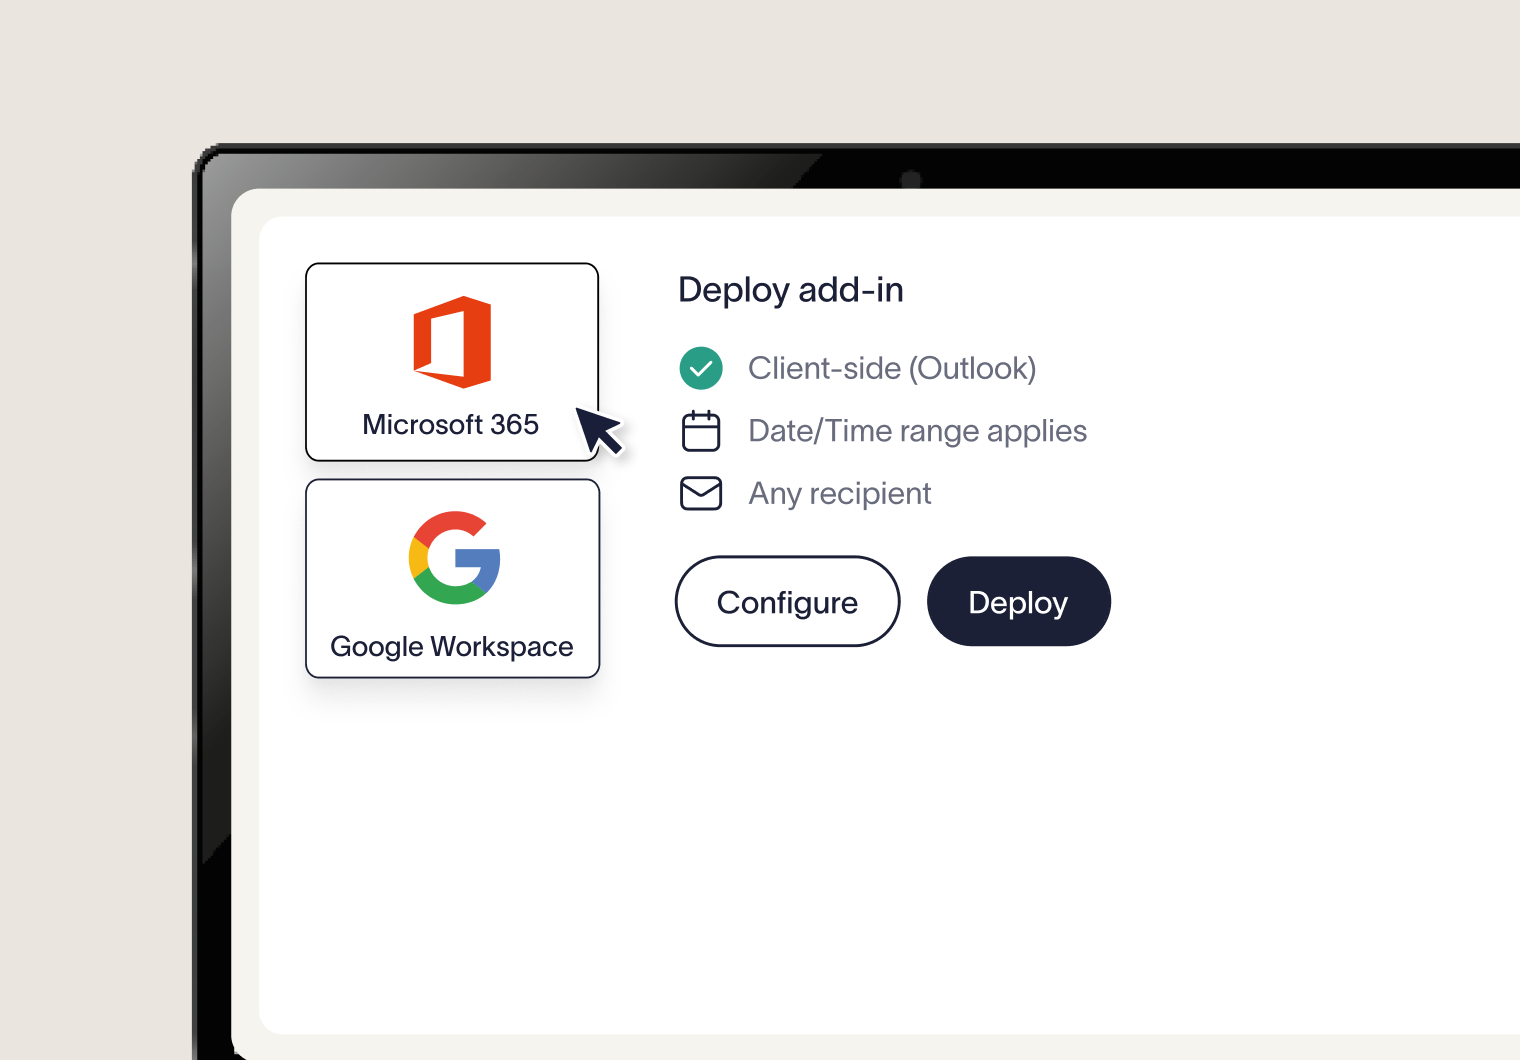The height and width of the screenshot is (1060, 1520).
Task: Click the 'Deploy add-in' heading
Action: click(791, 290)
